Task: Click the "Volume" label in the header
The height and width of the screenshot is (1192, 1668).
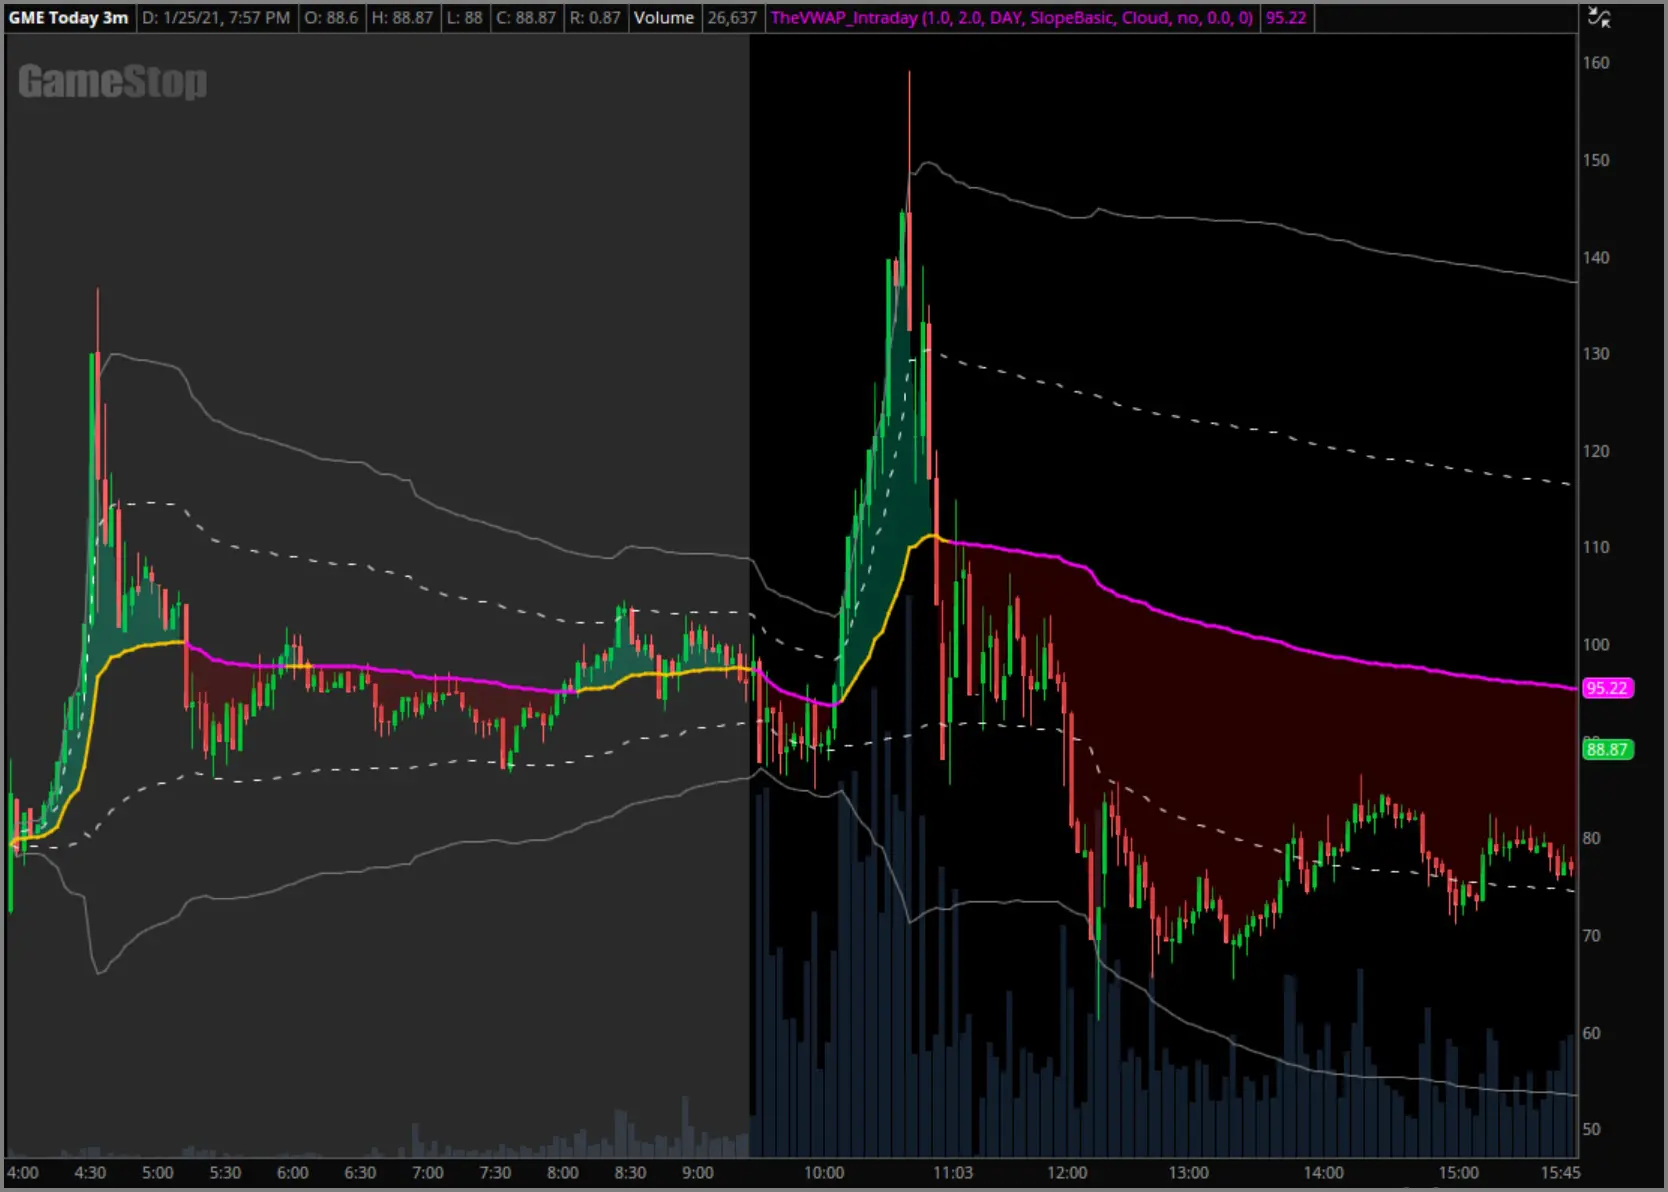Action: (664, 18)
